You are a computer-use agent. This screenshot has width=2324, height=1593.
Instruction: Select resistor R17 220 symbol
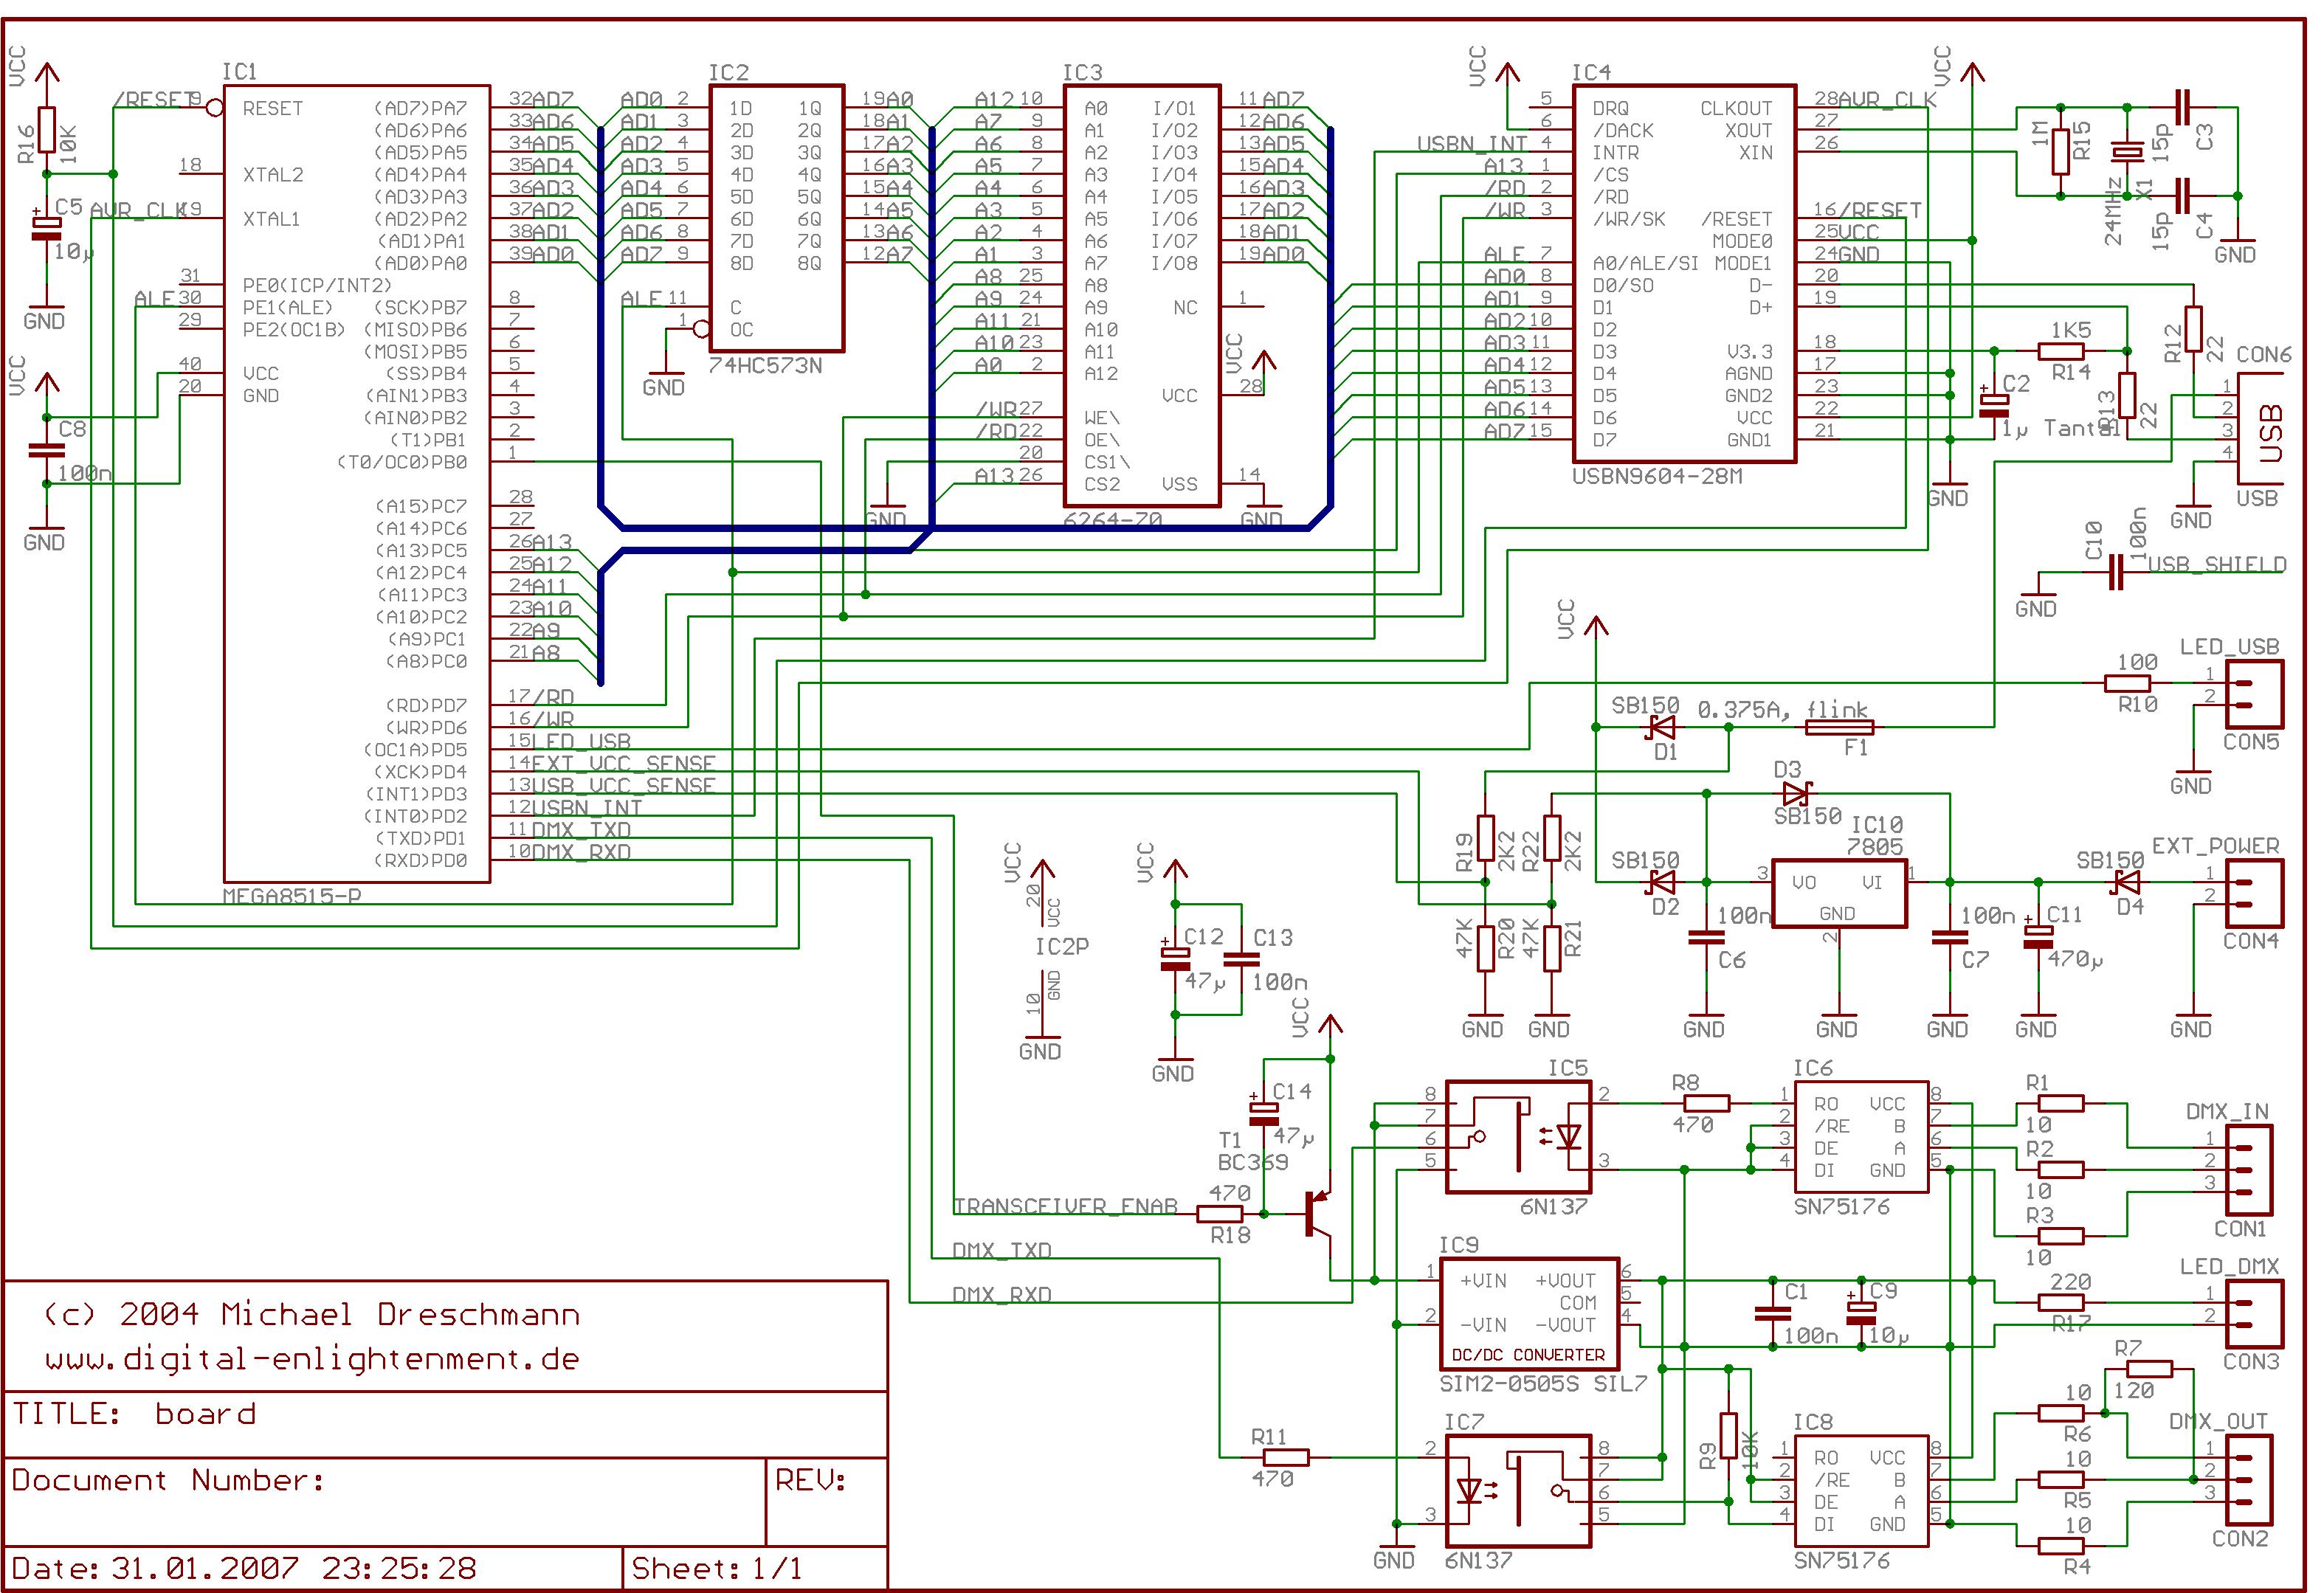click(2061, 1303)
